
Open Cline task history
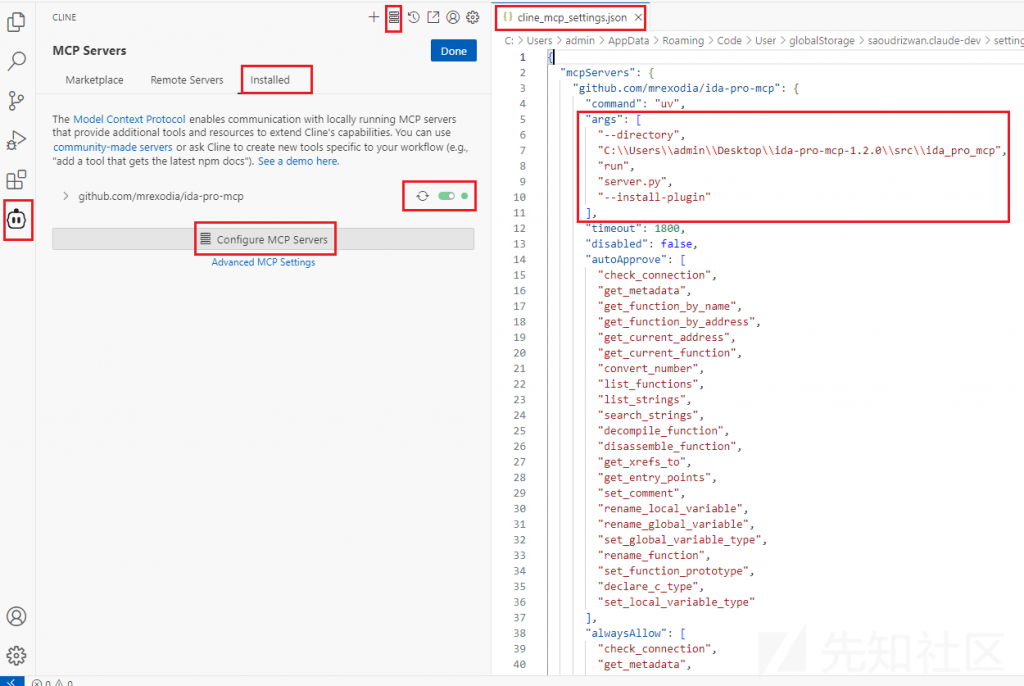(414, 17)
